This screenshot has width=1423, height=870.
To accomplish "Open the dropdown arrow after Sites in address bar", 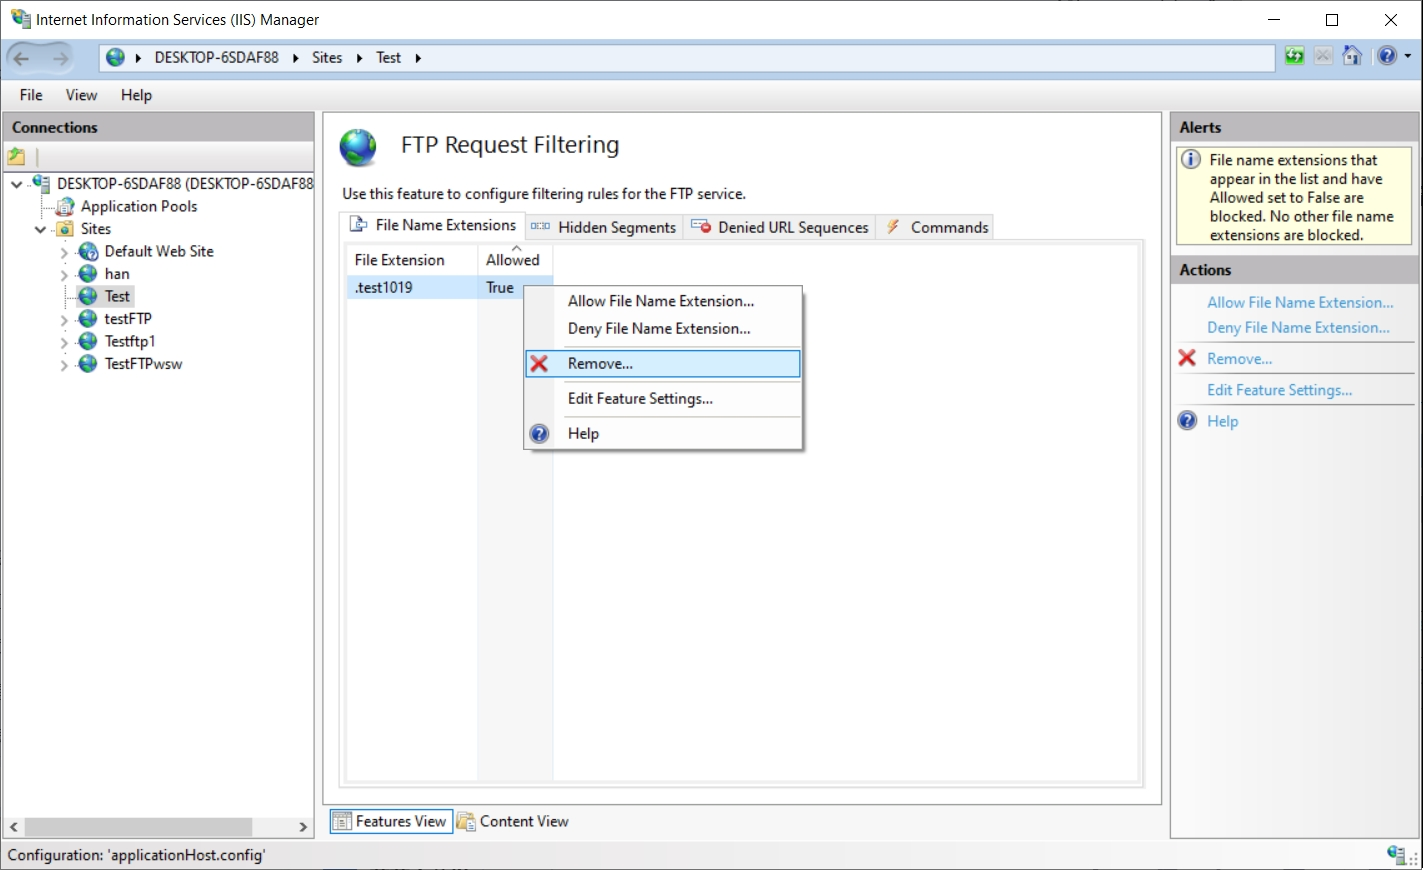I will pos(359,58).
